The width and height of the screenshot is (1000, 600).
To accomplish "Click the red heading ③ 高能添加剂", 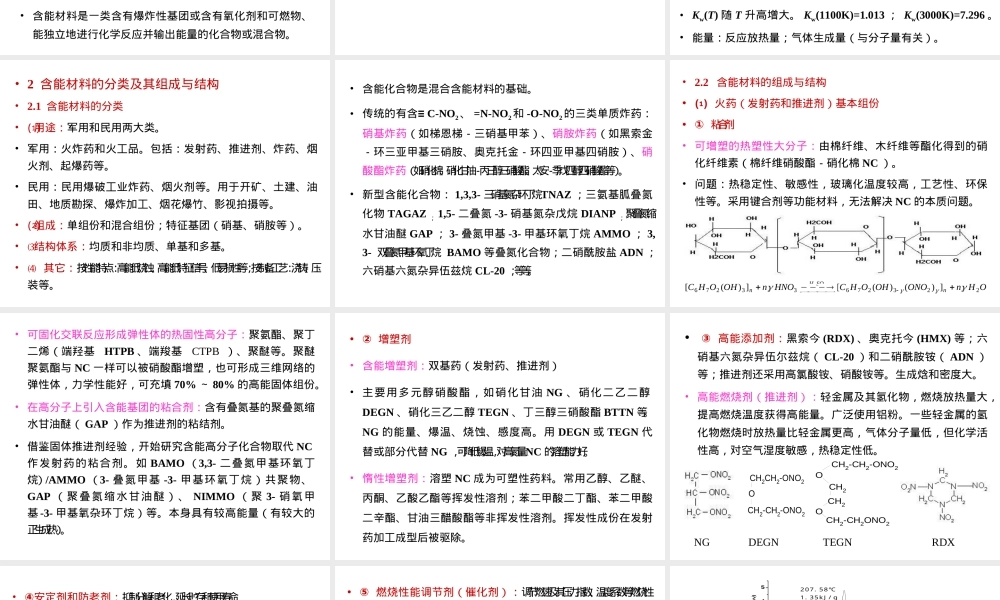I will (738, 339).
